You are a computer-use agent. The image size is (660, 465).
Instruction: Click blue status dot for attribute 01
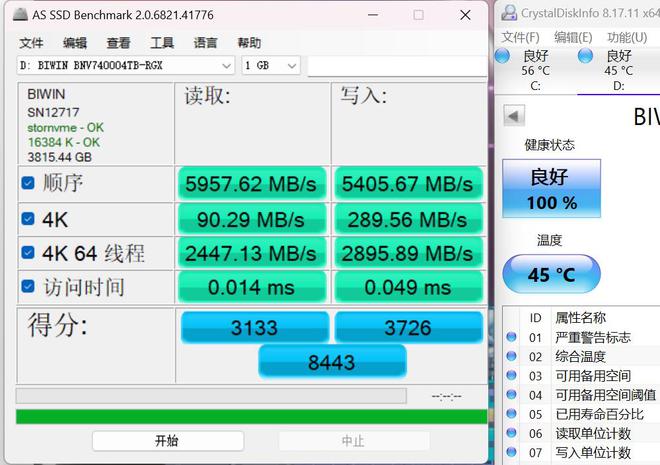(x=512, y=338)
